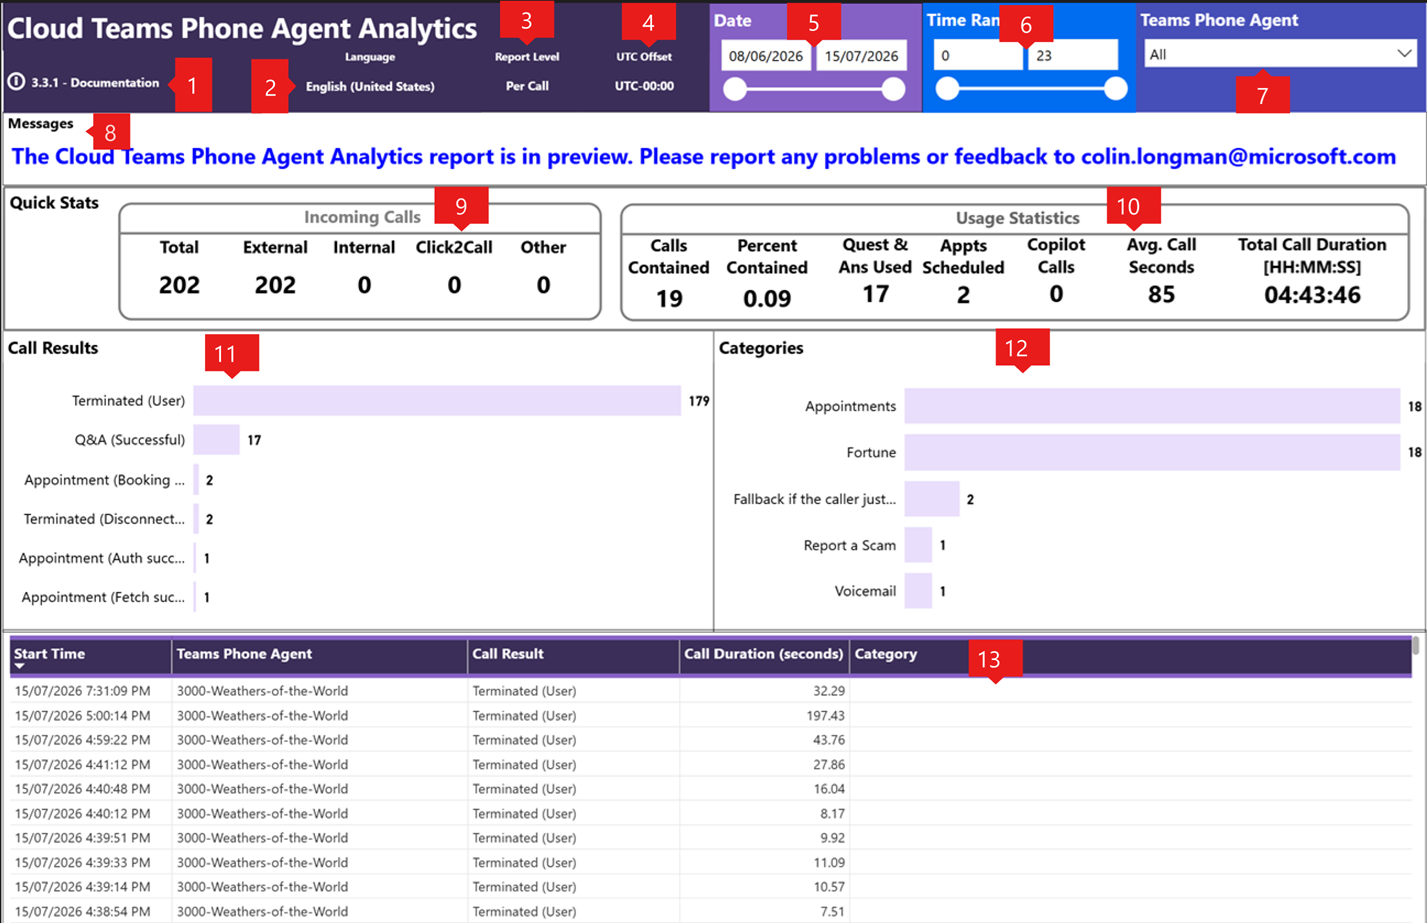This screenshot has width=1427, height=923.
Task: Click the Calls Contained value 19
Action: click(x=669, y=298)
